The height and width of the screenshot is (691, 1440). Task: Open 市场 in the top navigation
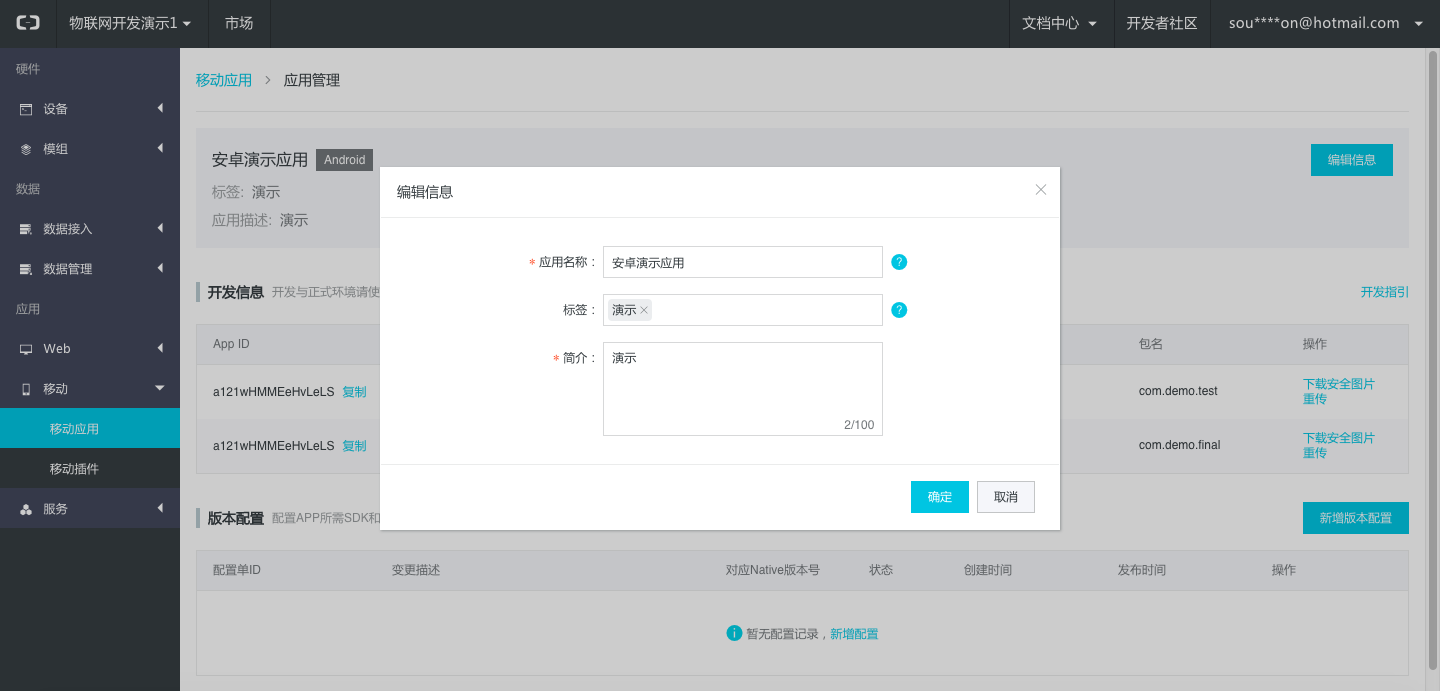[239, 23]
